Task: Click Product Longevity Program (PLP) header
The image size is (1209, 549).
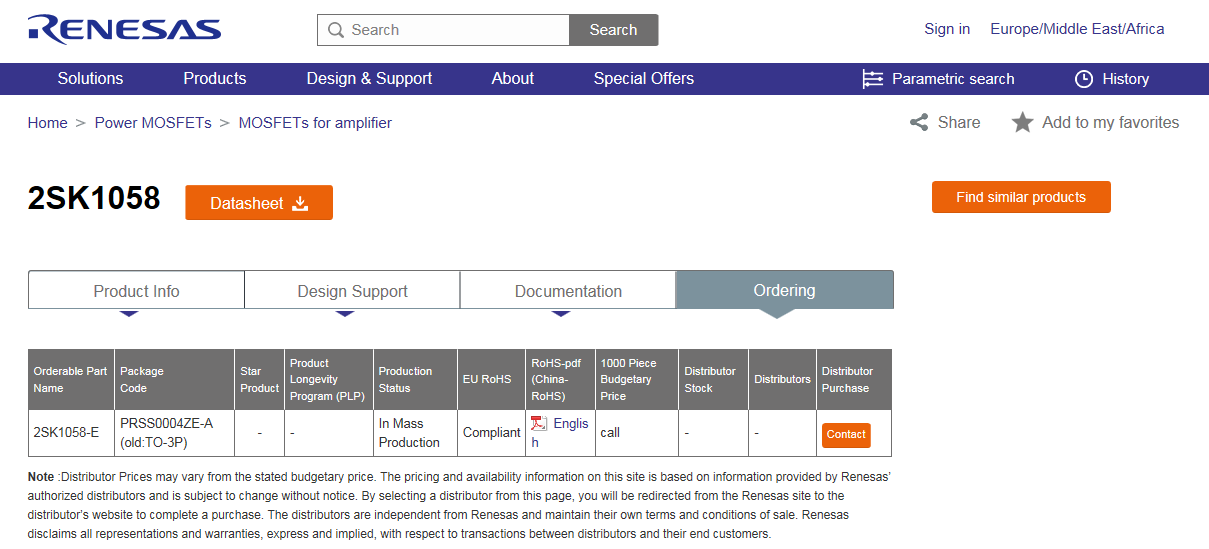Action: click(x=329, y=380)
